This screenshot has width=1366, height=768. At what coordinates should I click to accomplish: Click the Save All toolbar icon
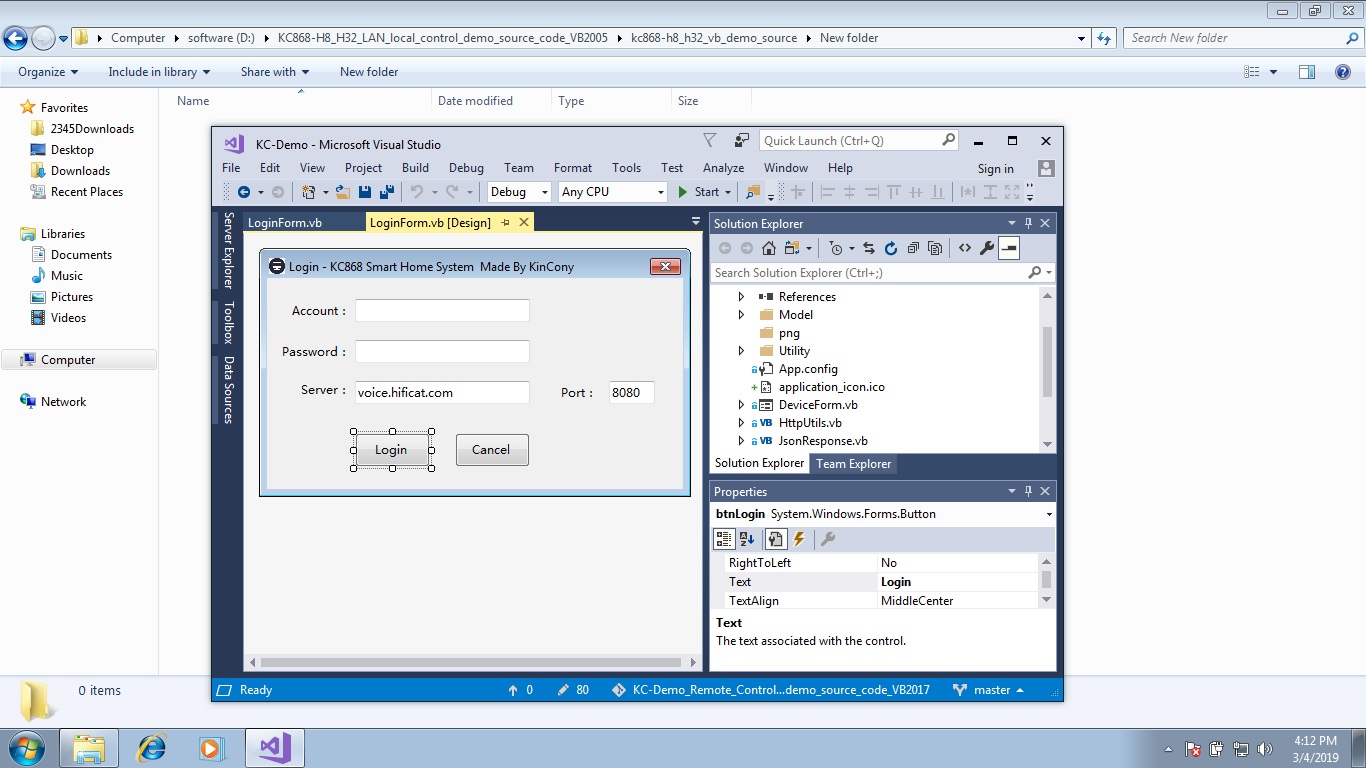coord(387,192)
